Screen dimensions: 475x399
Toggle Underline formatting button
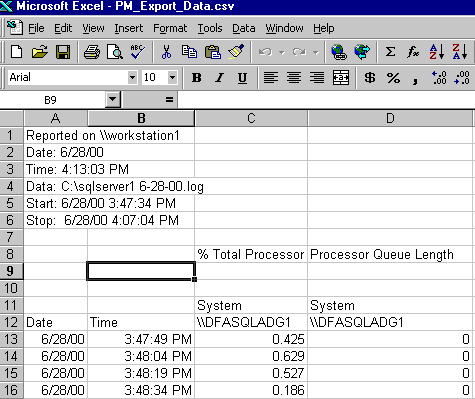242,78
